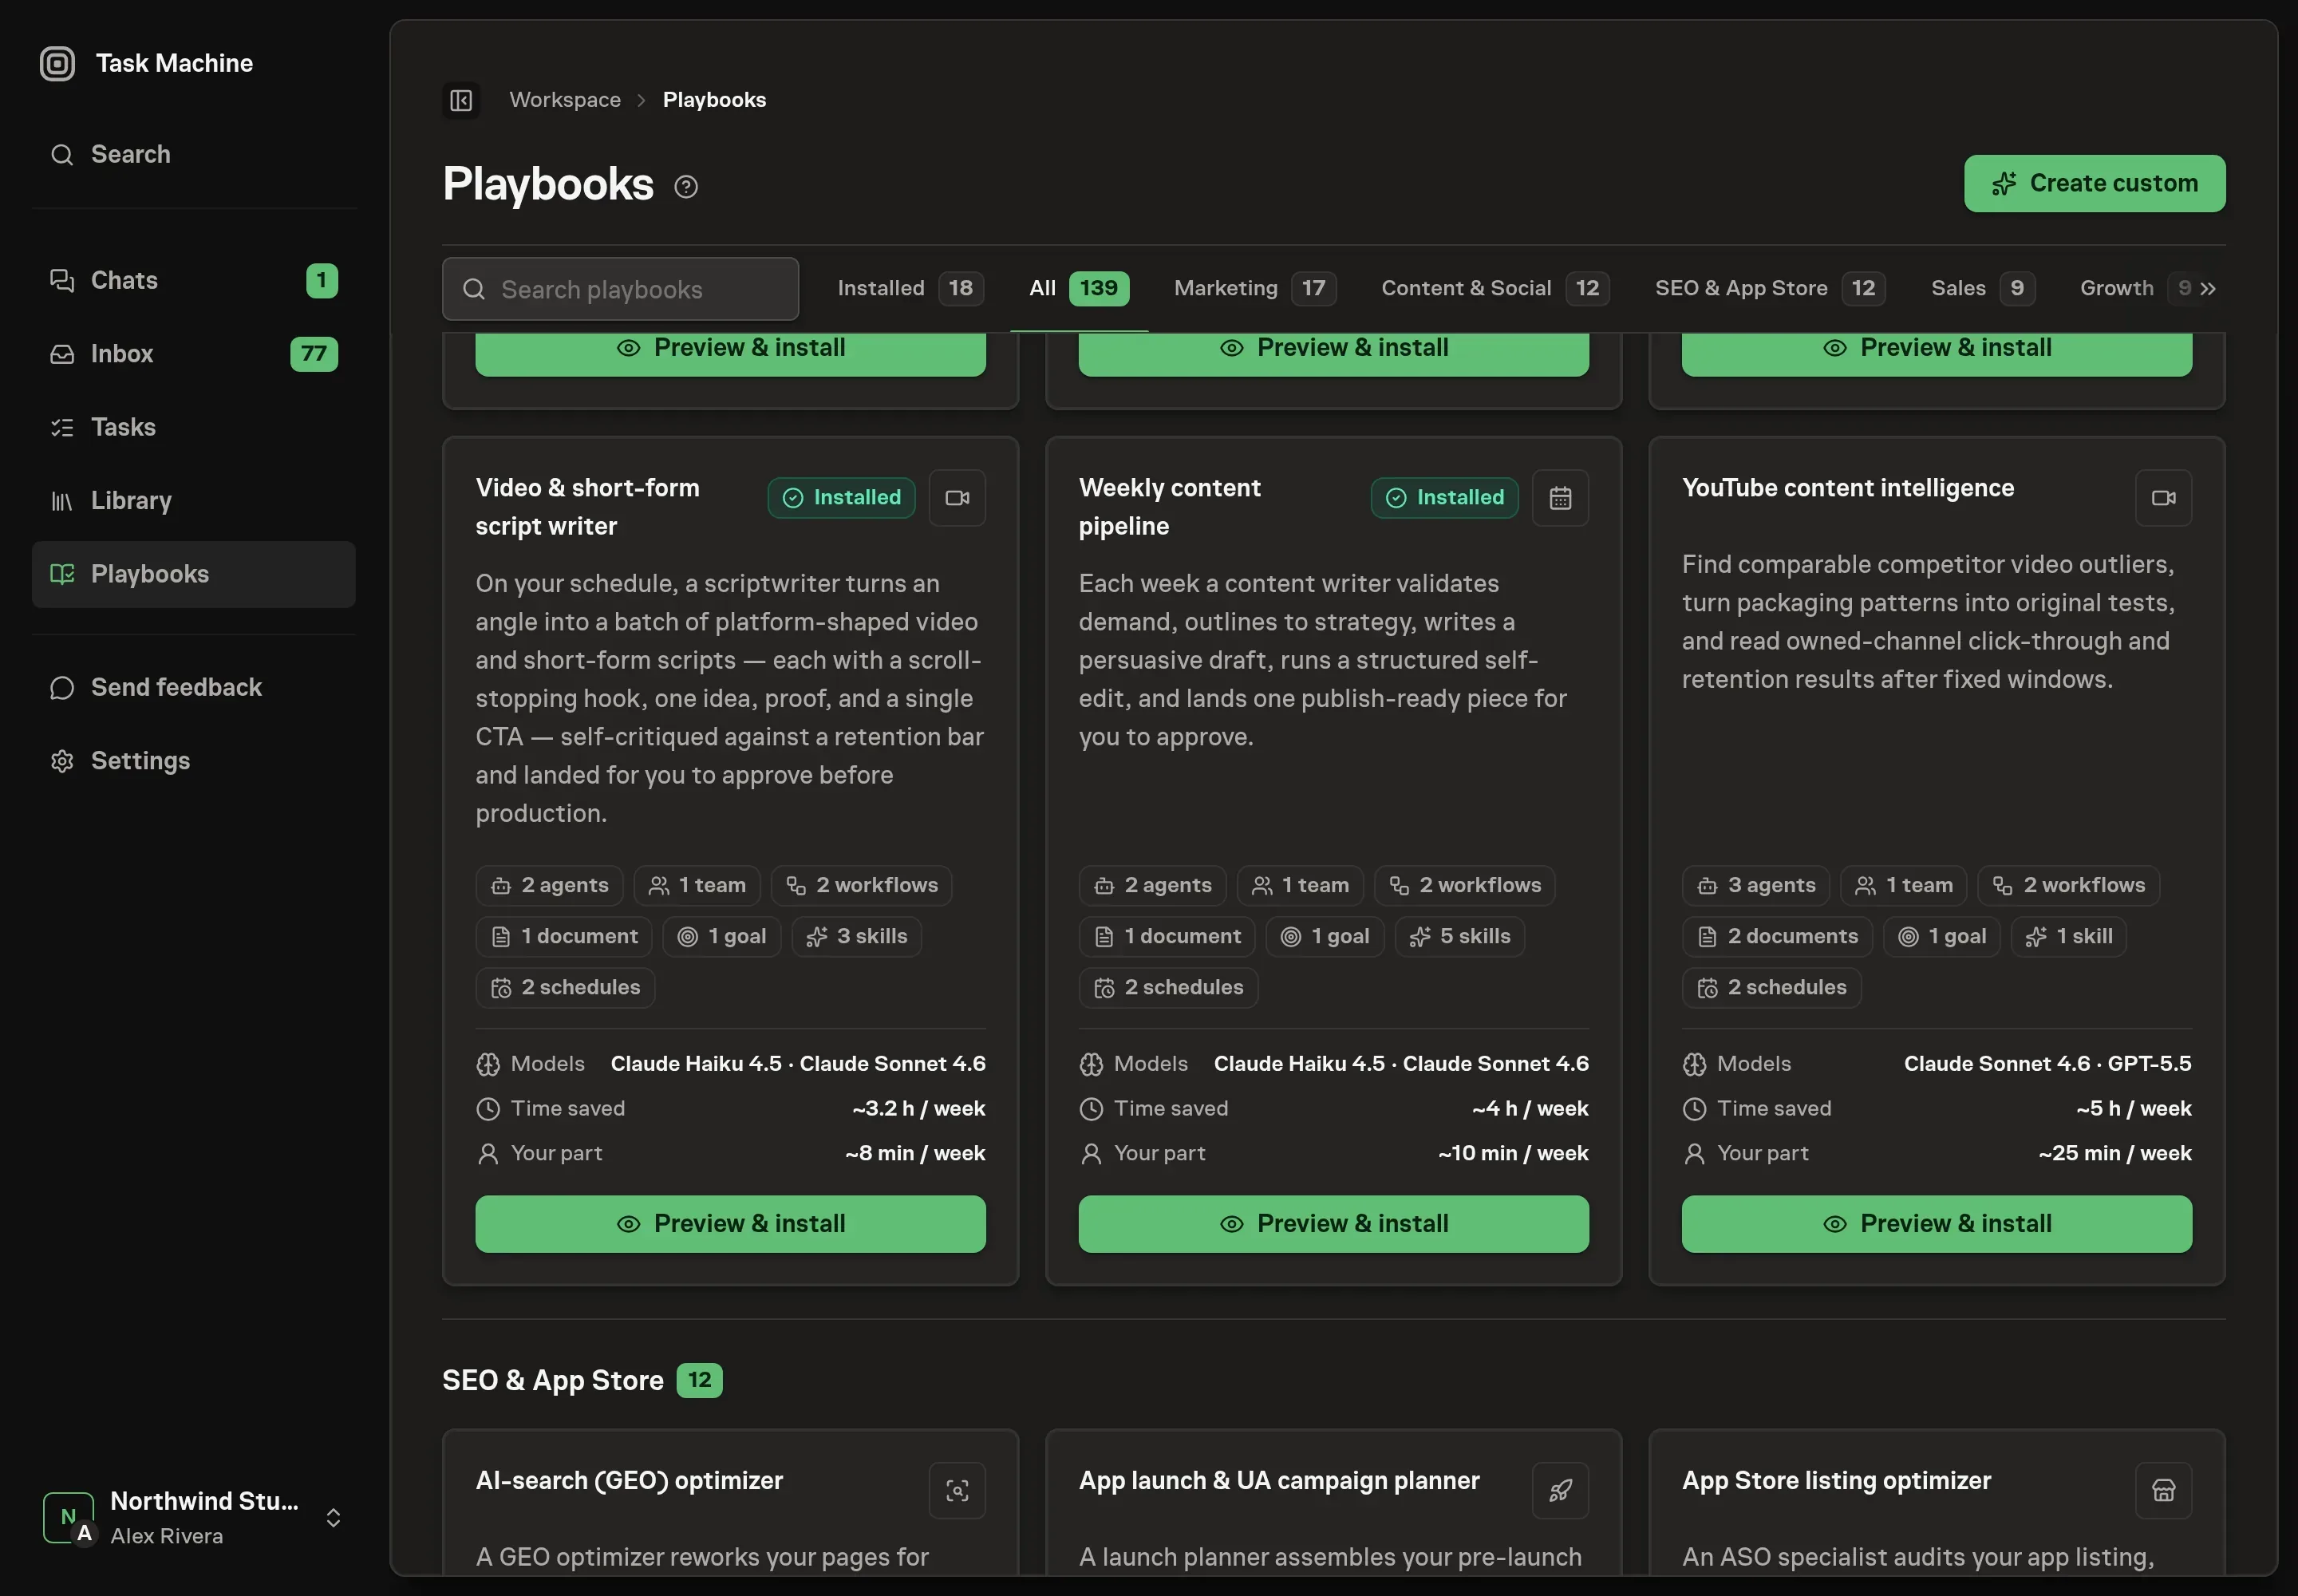Open Library in the sidebar
Image resolution: width=2298 pixels, height=1596 pixels.
pyautogui.click(x=194, y=501)
